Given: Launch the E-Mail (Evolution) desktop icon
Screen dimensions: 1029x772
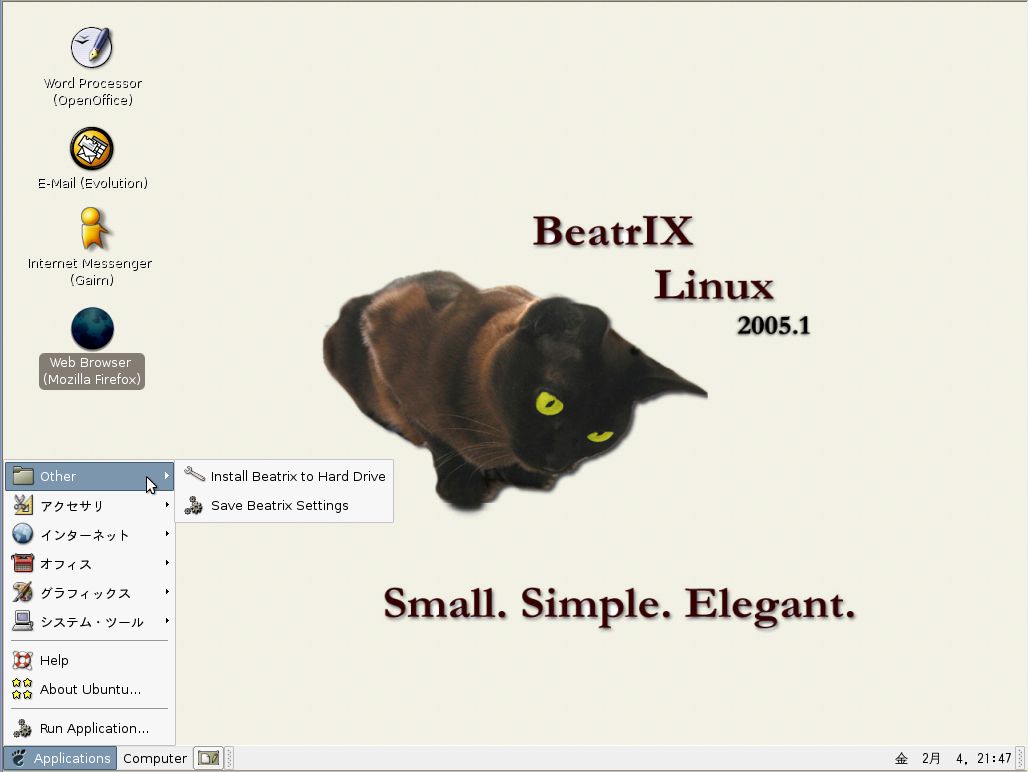Looking at the screenshot, I should pyautogui.click(x=91, y=148).
